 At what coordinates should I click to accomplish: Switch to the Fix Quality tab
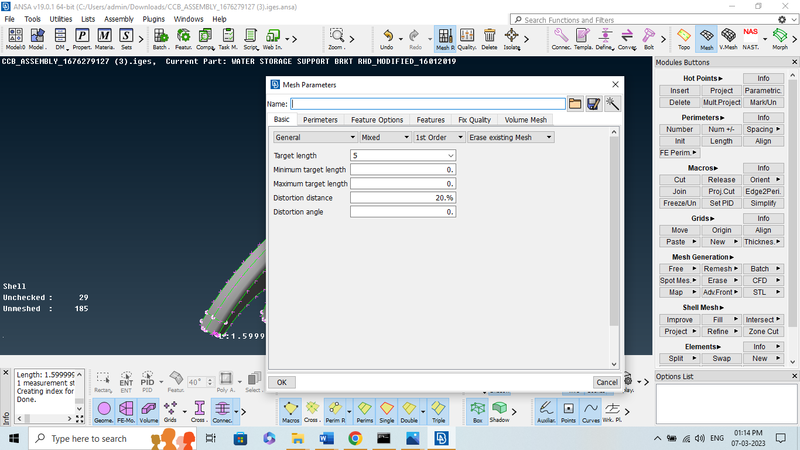point(474,120)
